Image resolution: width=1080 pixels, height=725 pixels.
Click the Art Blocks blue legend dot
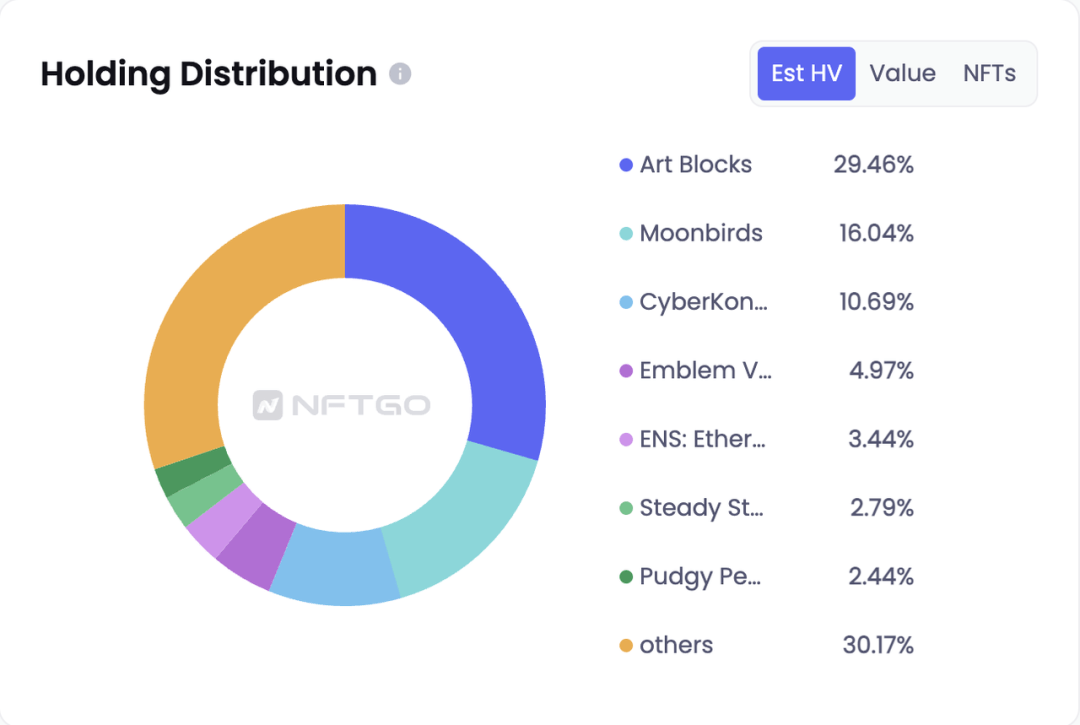626,165
